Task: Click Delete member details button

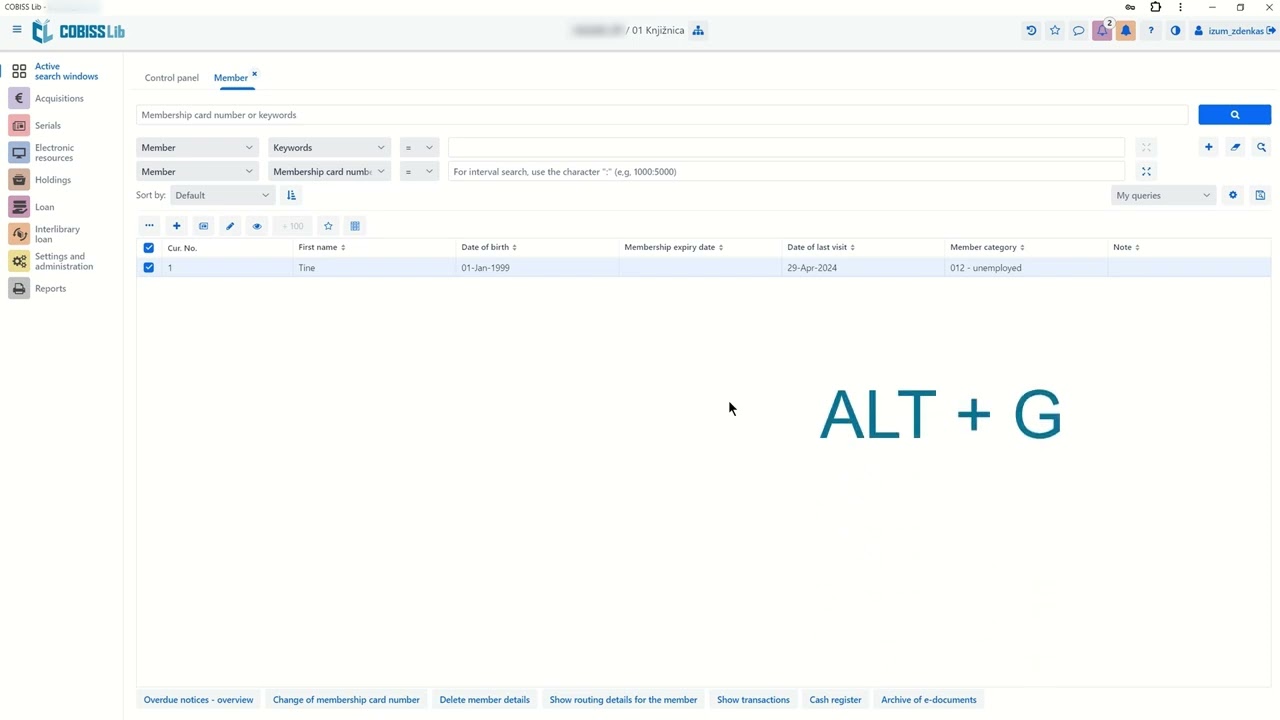Action: 485,700
